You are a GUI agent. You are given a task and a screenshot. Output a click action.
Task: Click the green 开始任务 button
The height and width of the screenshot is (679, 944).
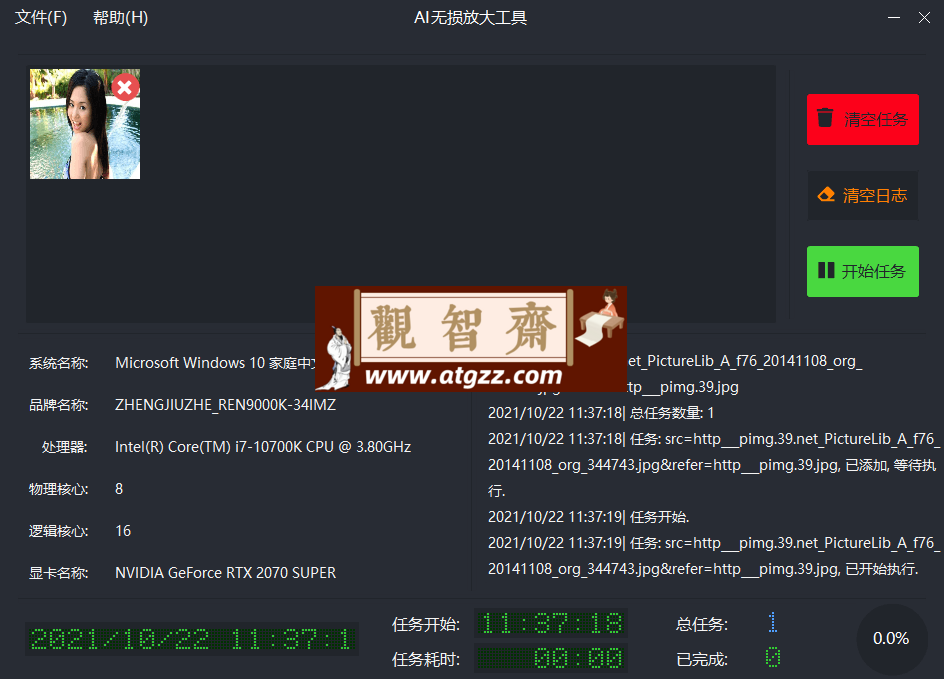(x=863, y=271)
